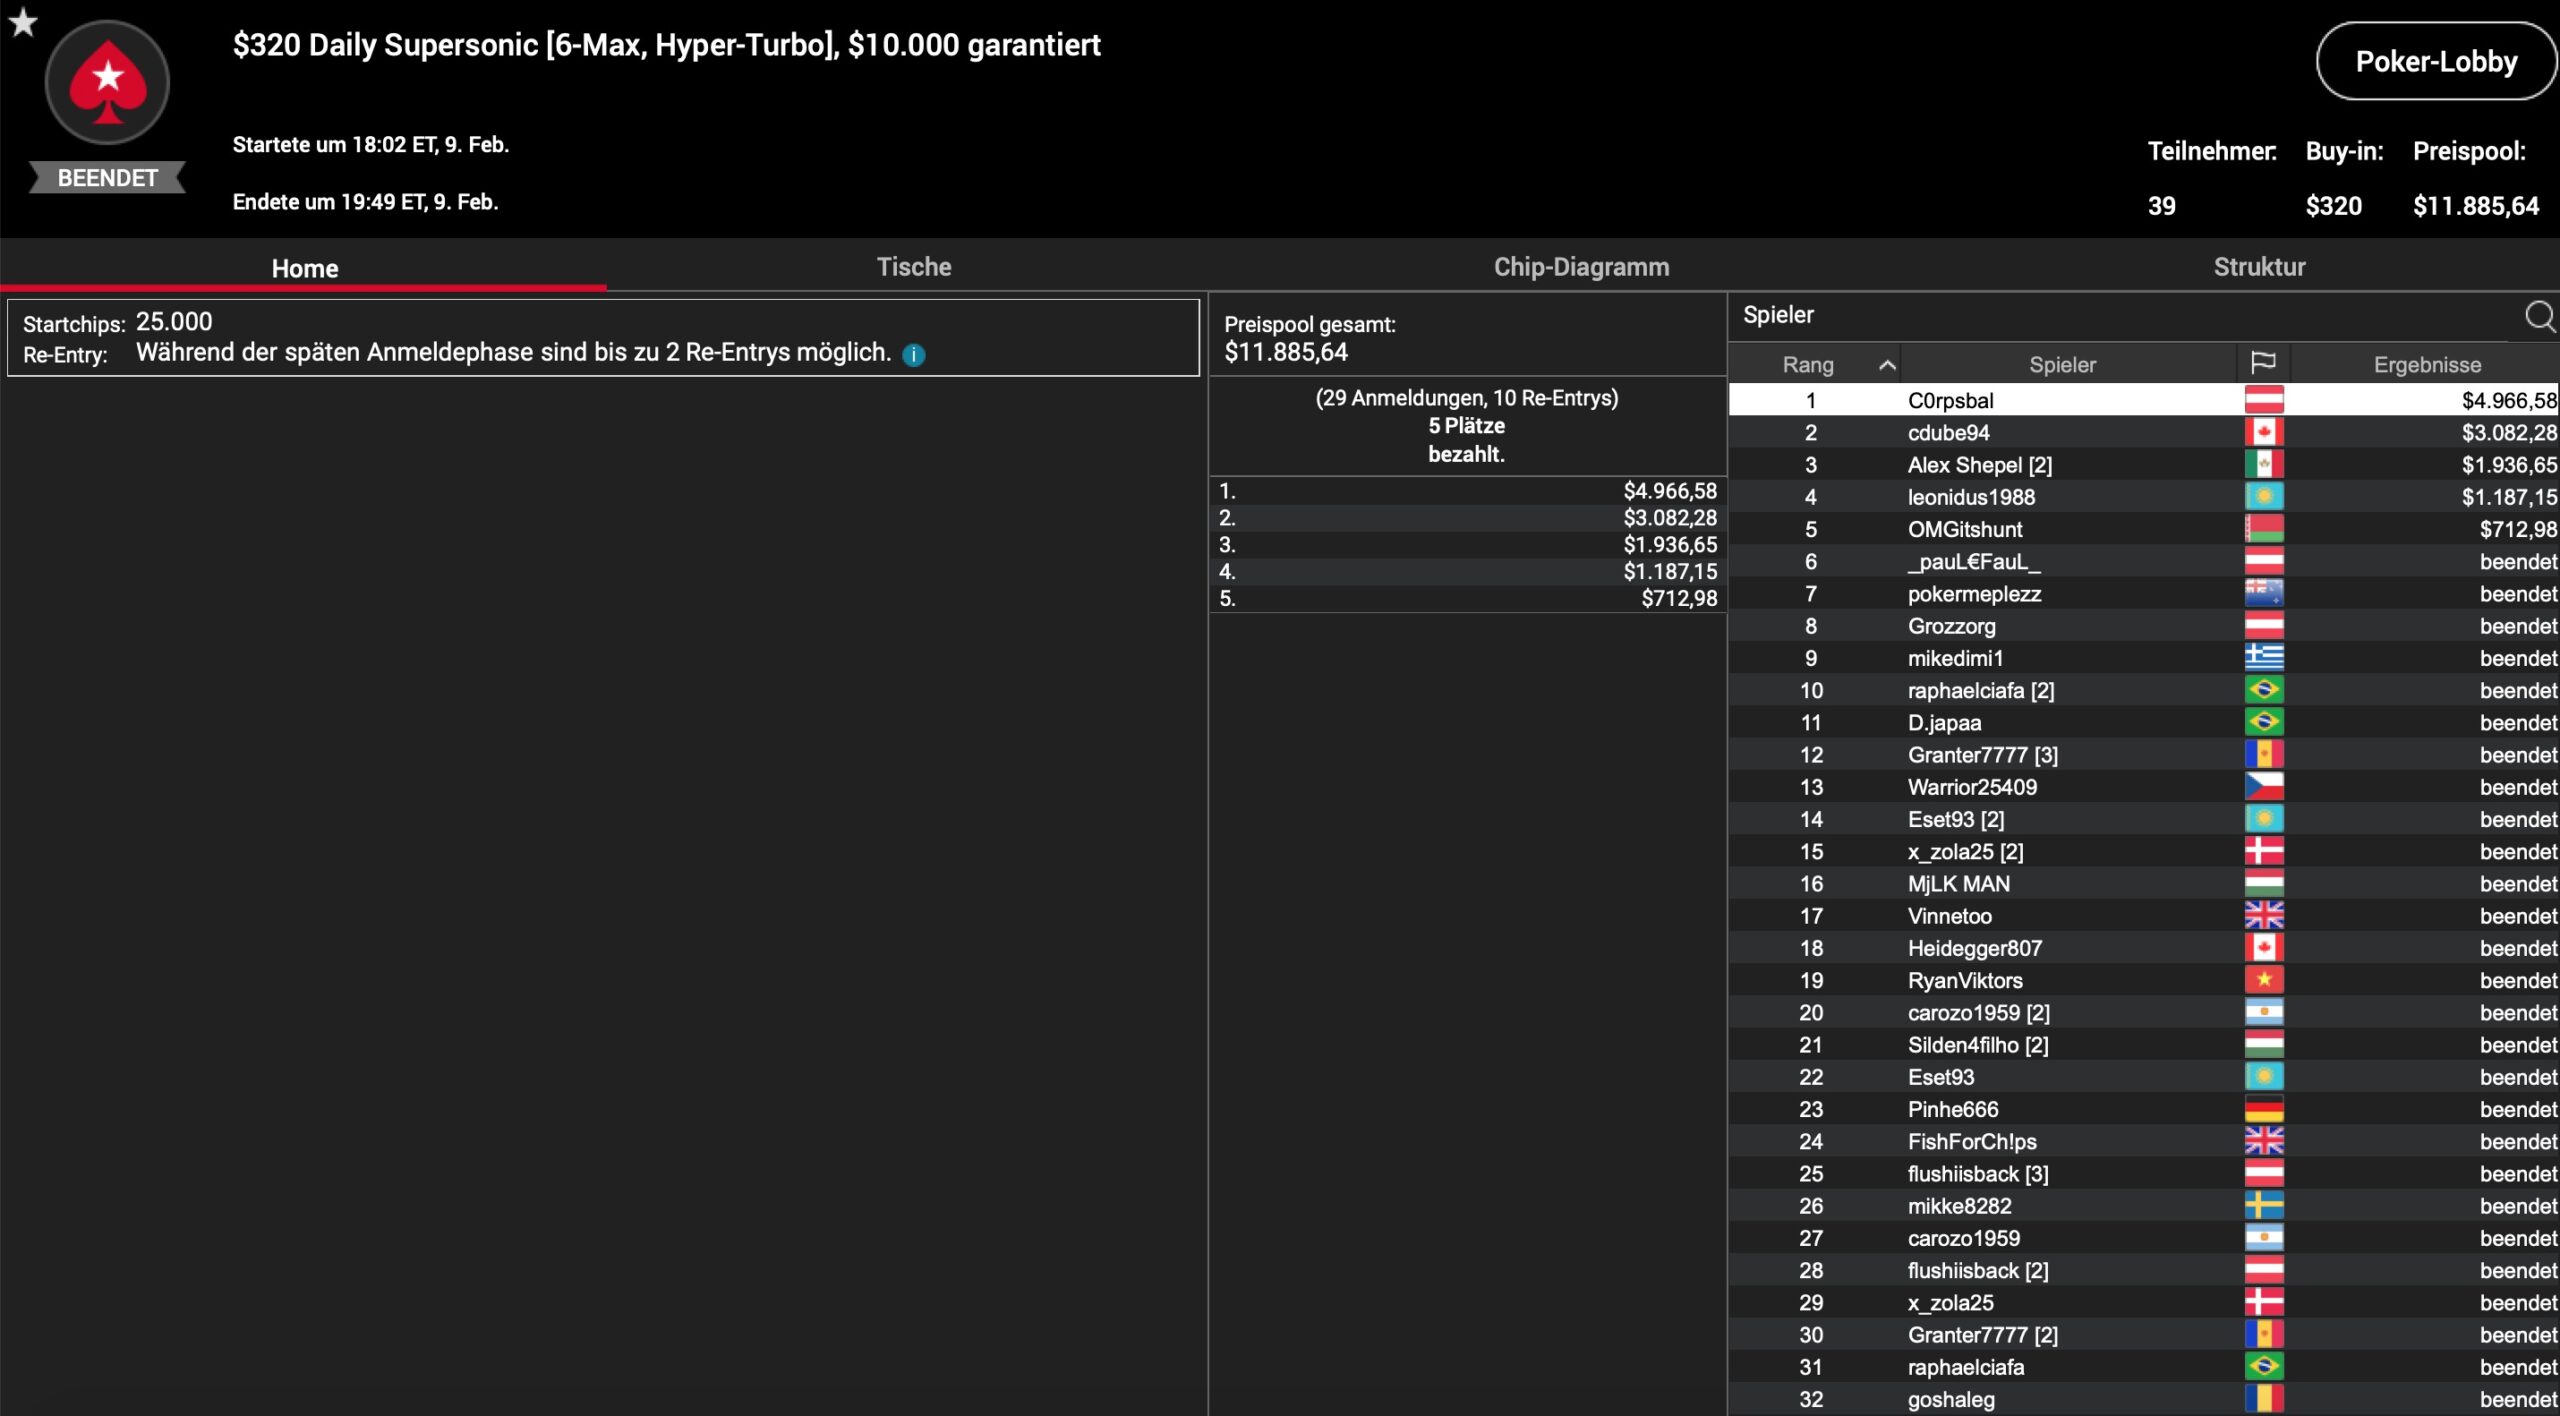
Task: Click the Czech flag beside Warrior25409
Action: [x=2263, y=787]
